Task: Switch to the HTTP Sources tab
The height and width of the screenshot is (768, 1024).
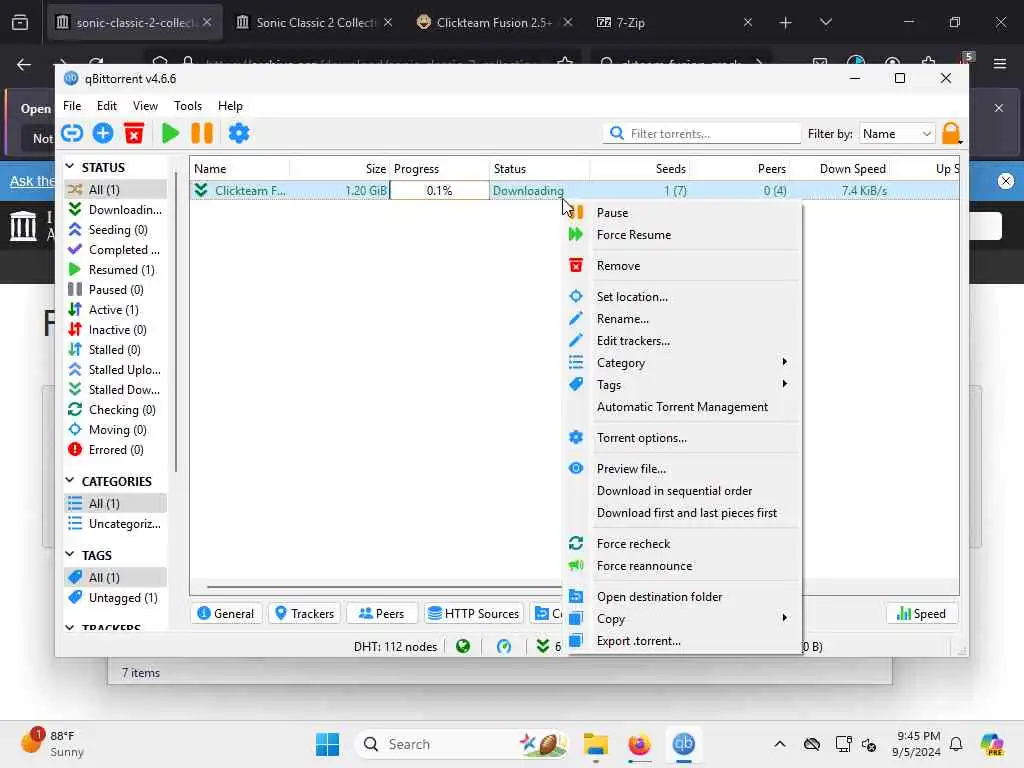Action: point(473,613)
